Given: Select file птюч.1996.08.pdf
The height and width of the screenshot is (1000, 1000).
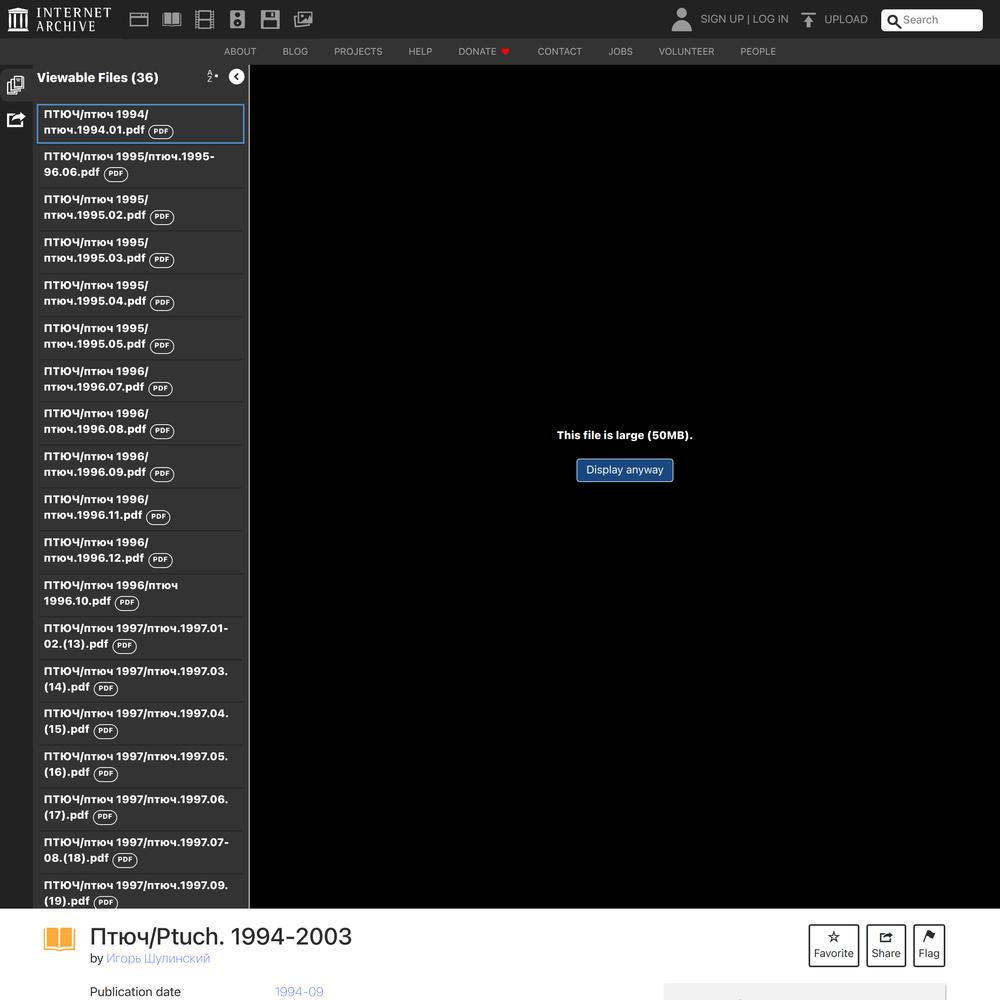Looking at the screenshot, I should tap(140, 422).
